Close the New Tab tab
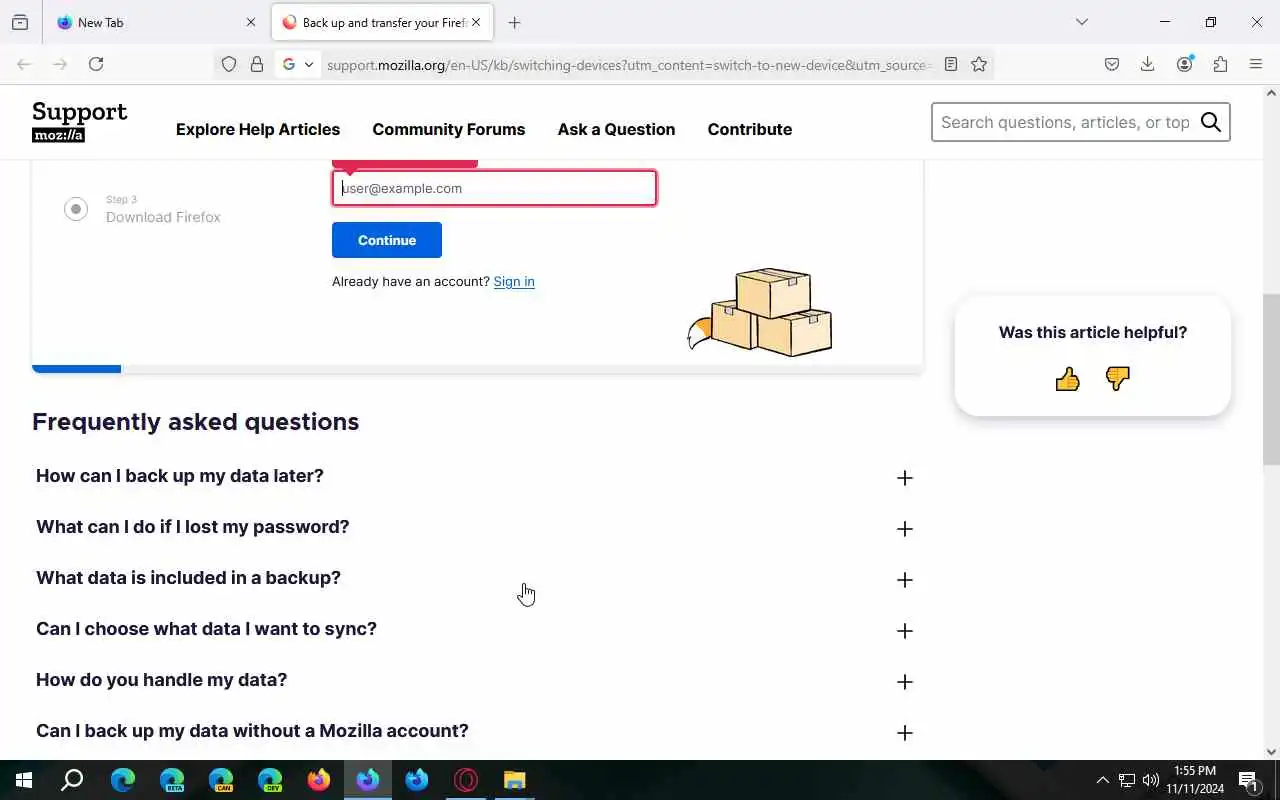 coord(251,22)
